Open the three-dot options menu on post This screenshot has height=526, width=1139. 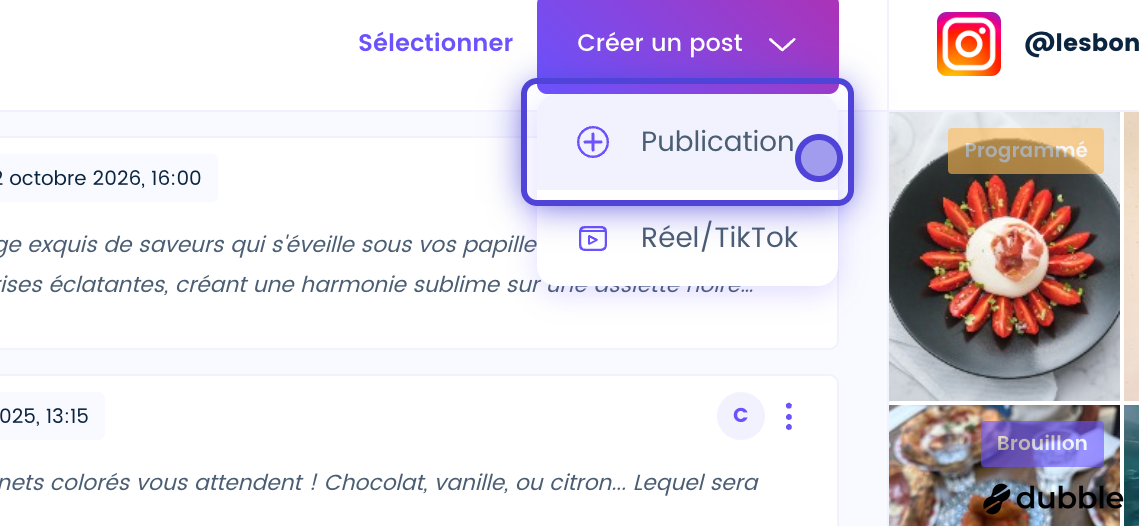[x=789, y=416]
